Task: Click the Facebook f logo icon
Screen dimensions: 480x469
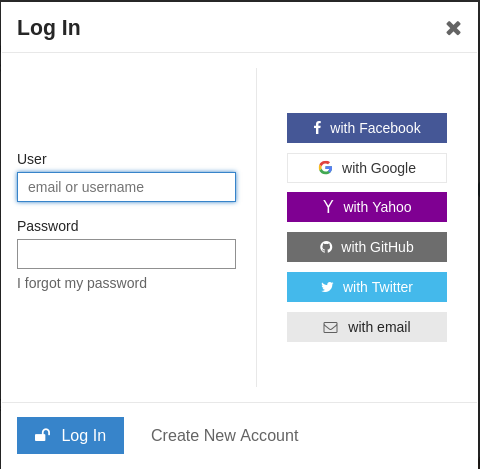Action: 317,128
